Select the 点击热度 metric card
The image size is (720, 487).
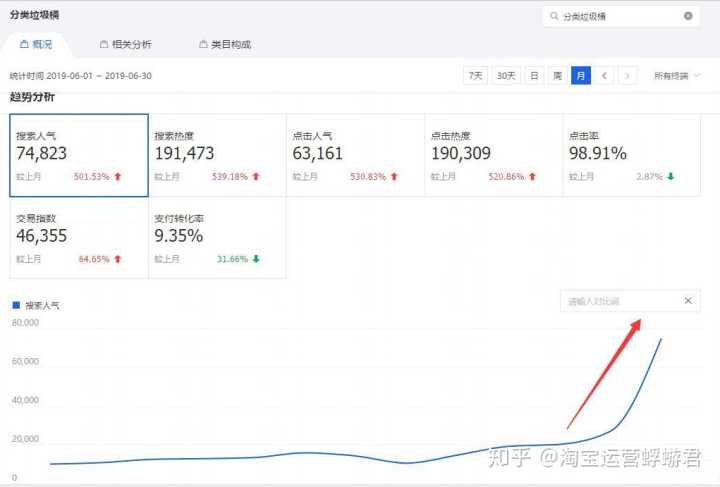point(494,155)
